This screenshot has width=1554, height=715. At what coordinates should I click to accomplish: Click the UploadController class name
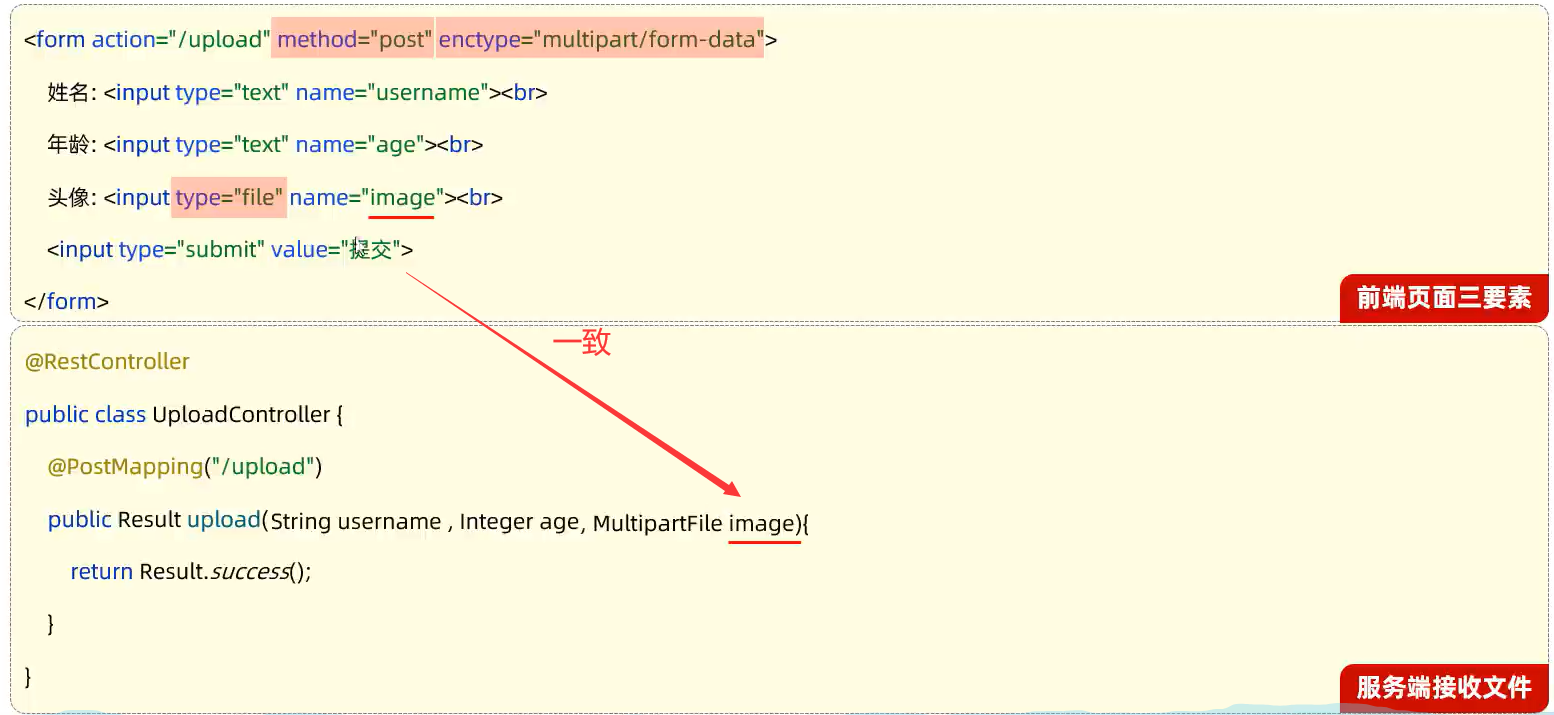click(x=241, y=415)
